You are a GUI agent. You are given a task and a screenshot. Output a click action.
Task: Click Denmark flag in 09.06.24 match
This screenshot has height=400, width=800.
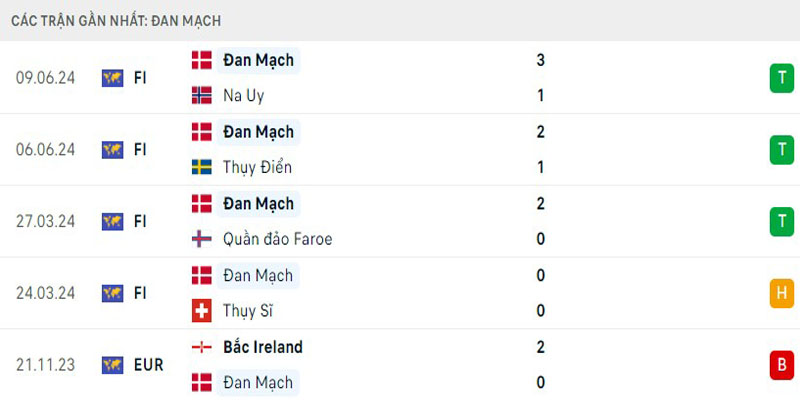pyautogui.click(x=201, y=60)
